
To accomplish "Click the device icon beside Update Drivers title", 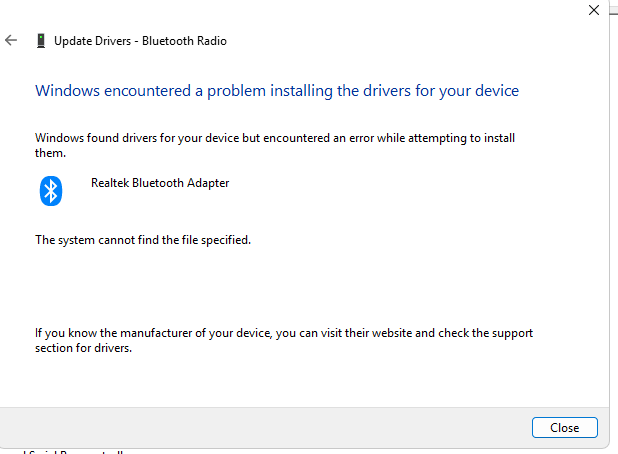I will (x=40, y=41).
